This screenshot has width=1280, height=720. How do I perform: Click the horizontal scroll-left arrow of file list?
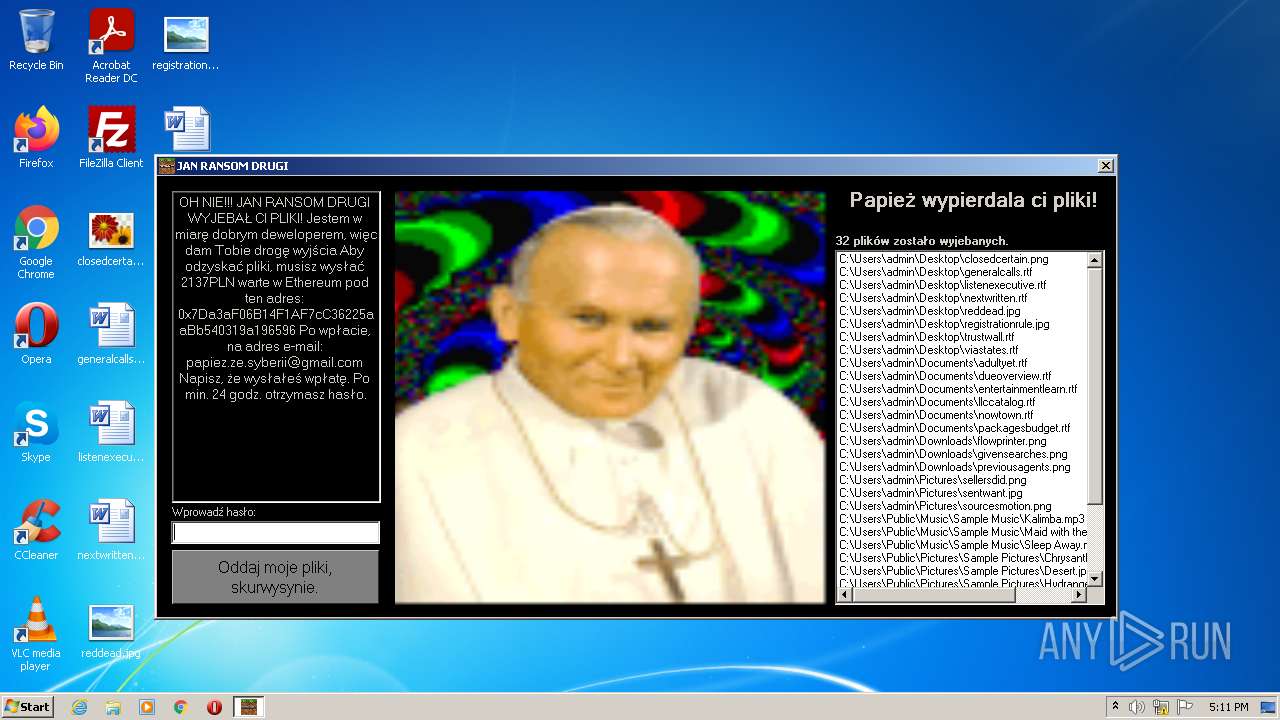click(x=844, y=595)
